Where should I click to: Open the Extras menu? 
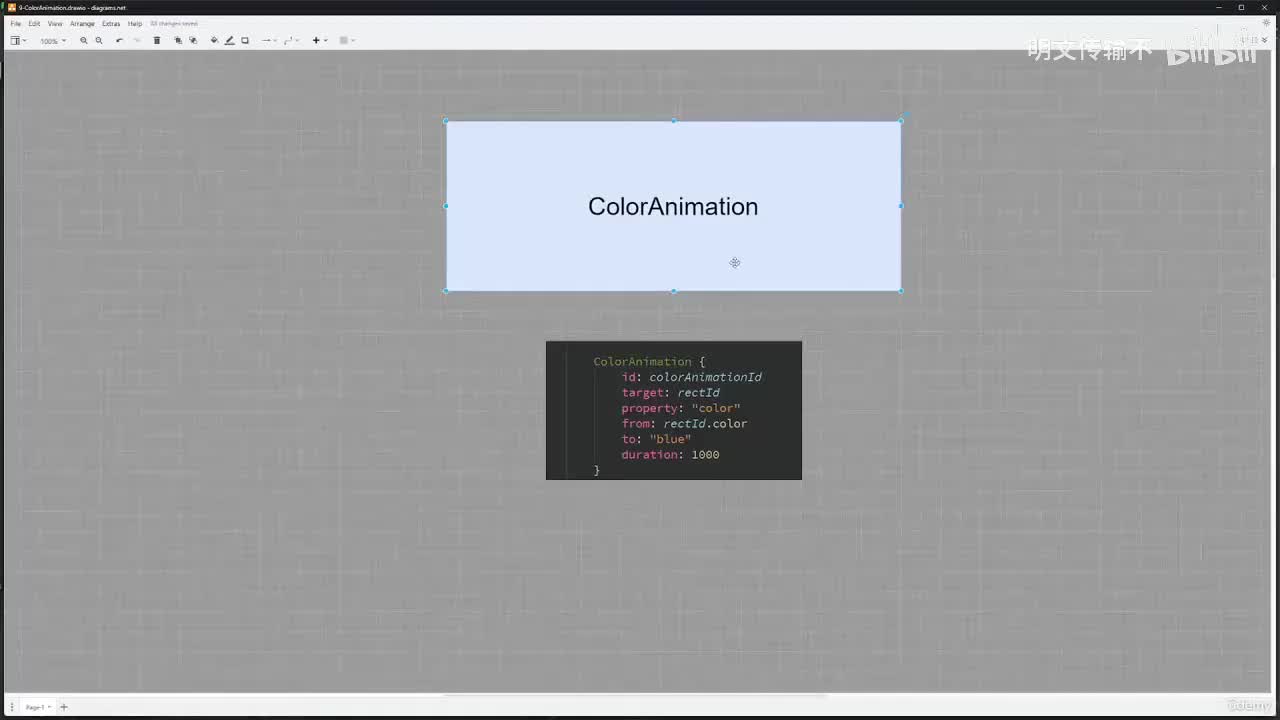point(111,23)
